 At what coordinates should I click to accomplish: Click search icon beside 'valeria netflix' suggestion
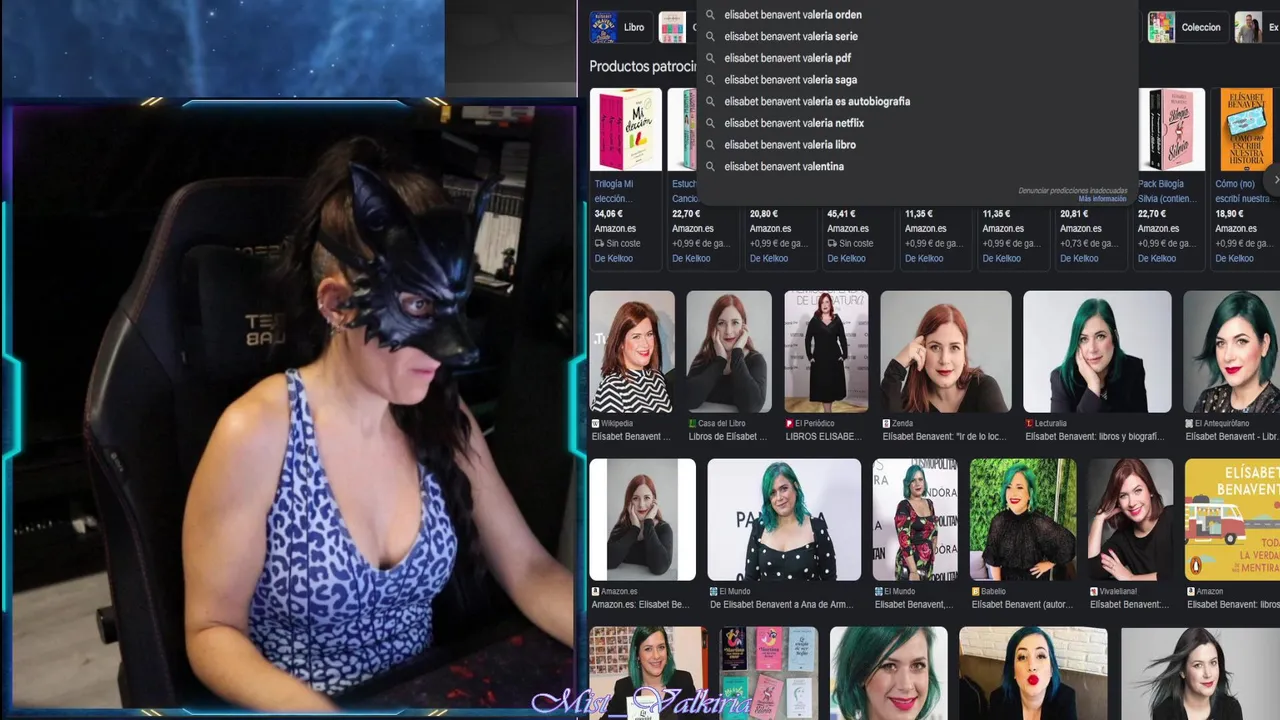coord(710,123)
